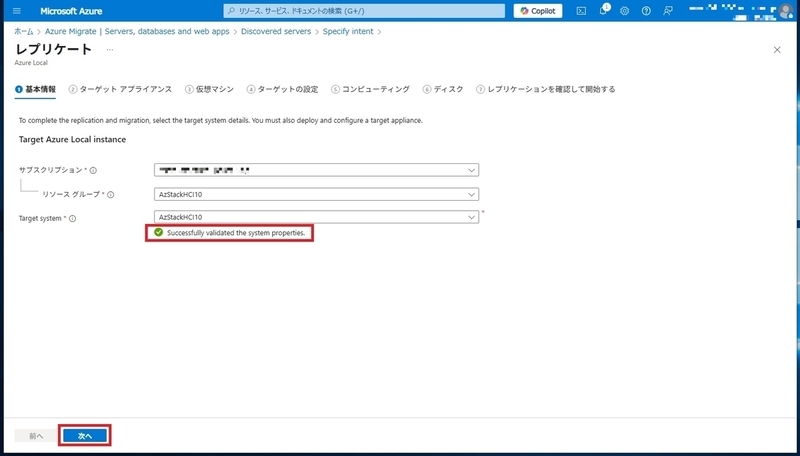Expand the リソース グループ dropdown

316,194
